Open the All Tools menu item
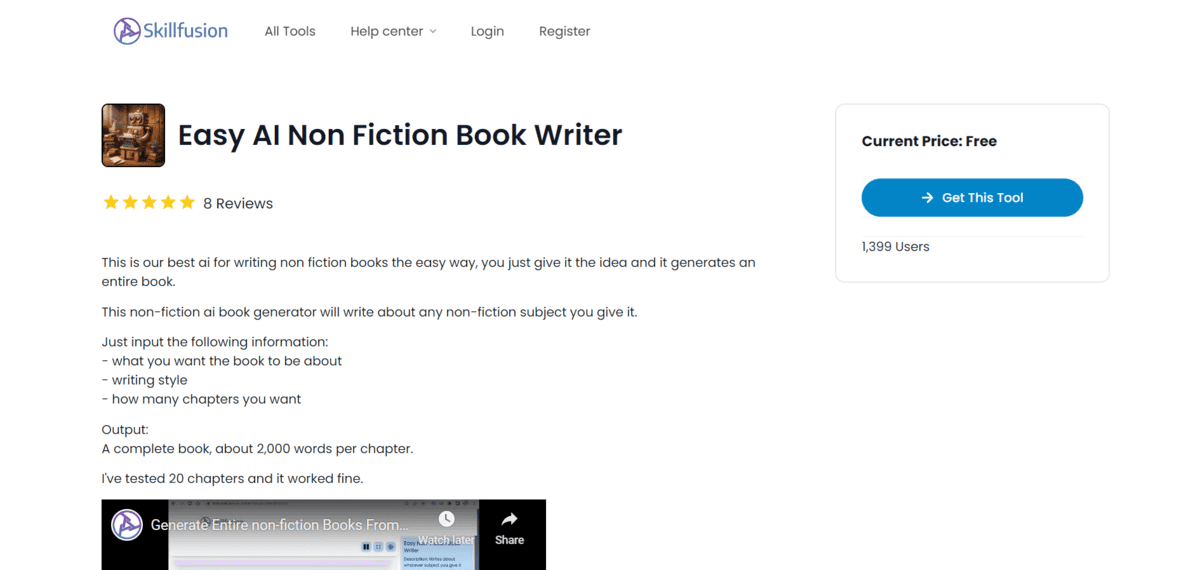This screenshot has width=1200, height=570. tap(290, 31)
